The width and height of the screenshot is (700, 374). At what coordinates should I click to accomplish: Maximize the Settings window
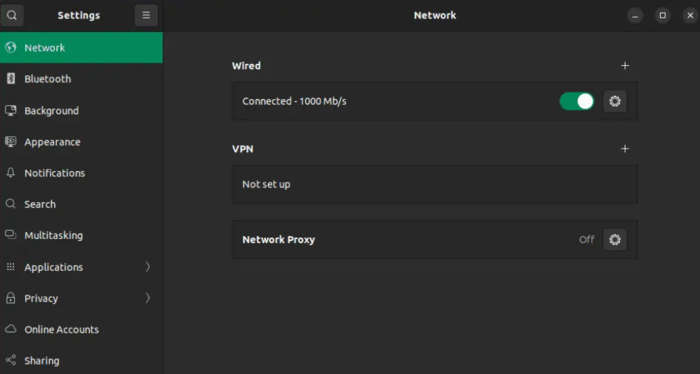point(662,15)
